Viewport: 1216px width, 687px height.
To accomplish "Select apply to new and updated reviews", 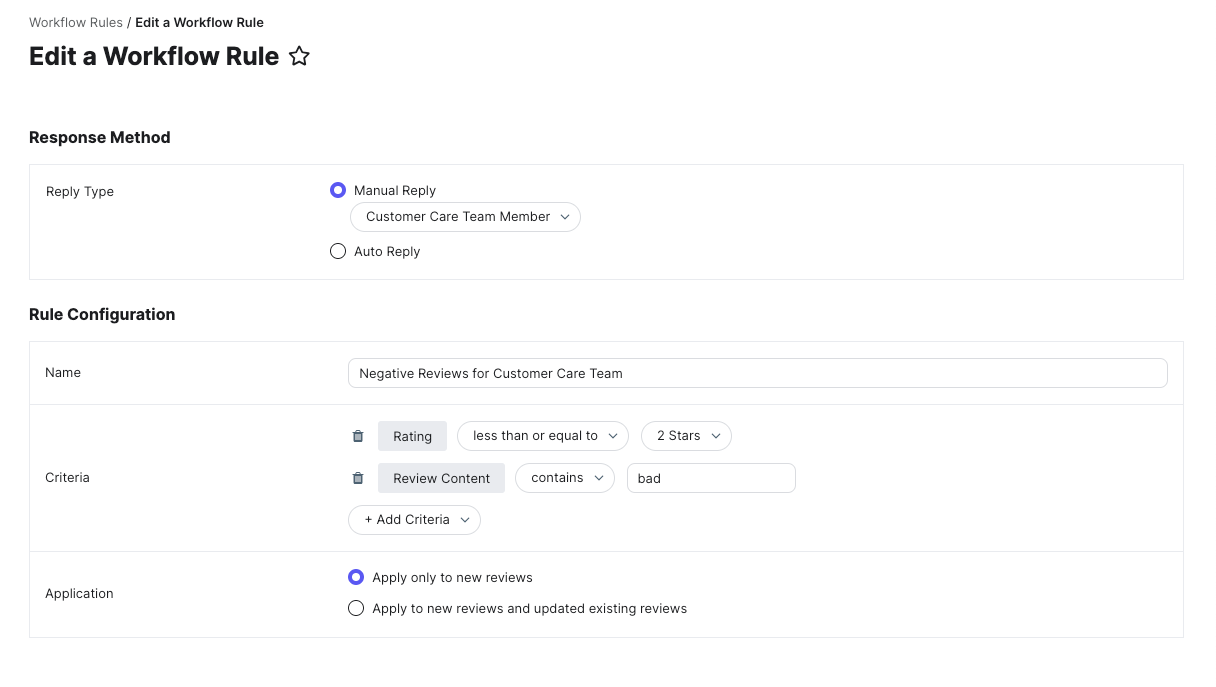I will (356, 608).
